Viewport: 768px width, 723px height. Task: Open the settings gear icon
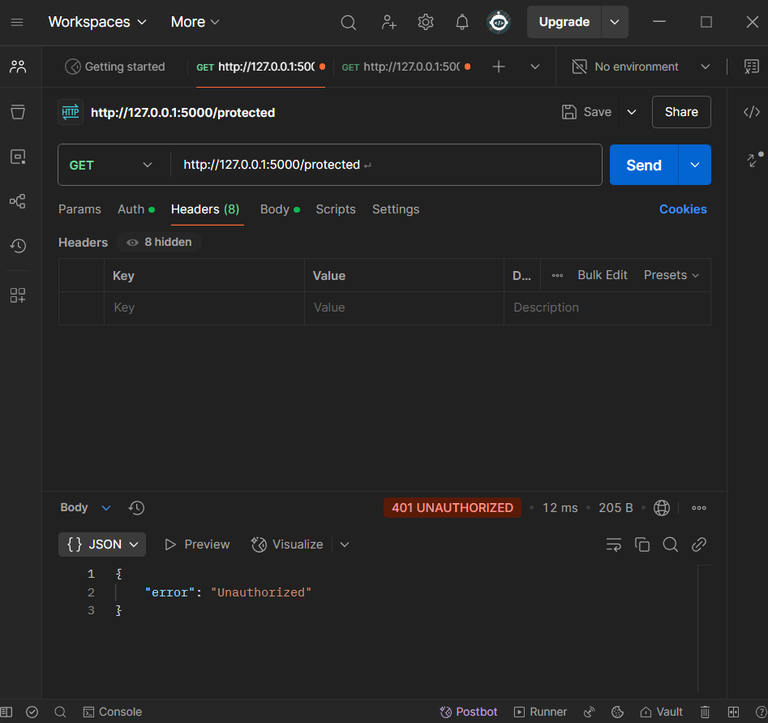[x=426, y=22]
